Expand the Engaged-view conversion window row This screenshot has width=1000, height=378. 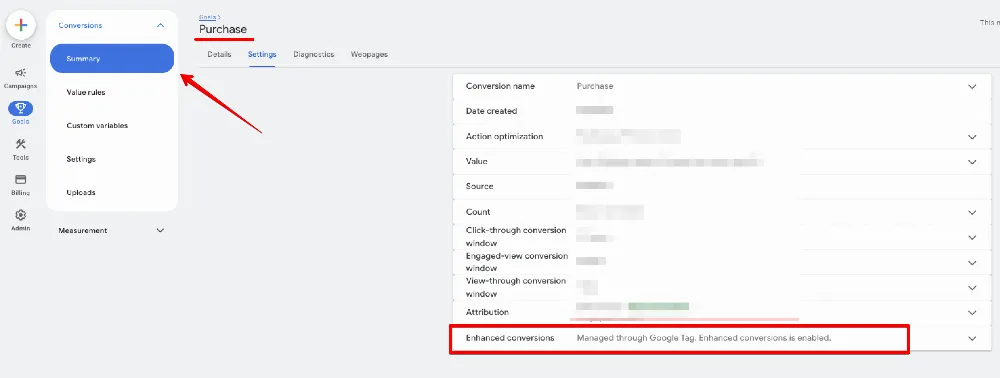[972, 263]
